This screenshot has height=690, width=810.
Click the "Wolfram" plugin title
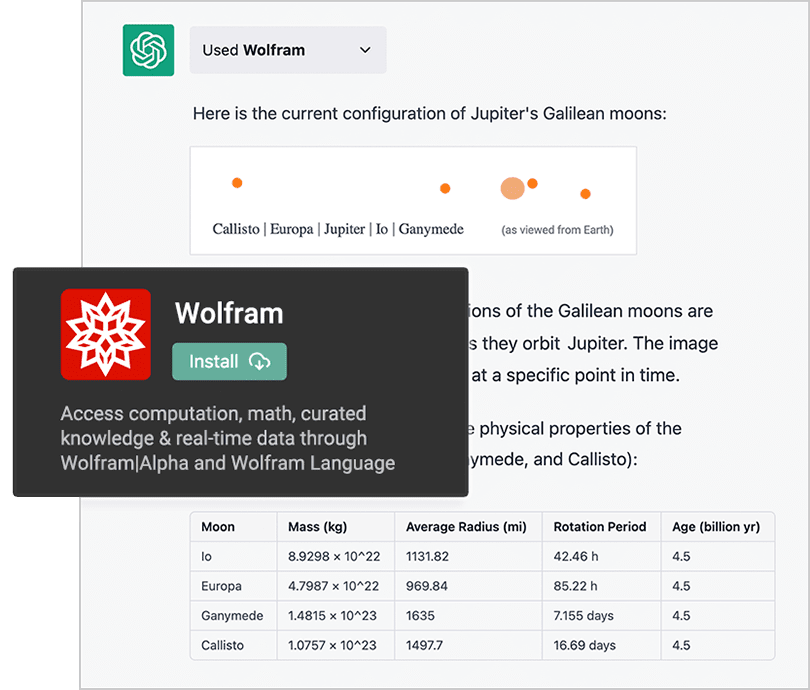click(229, 313)
